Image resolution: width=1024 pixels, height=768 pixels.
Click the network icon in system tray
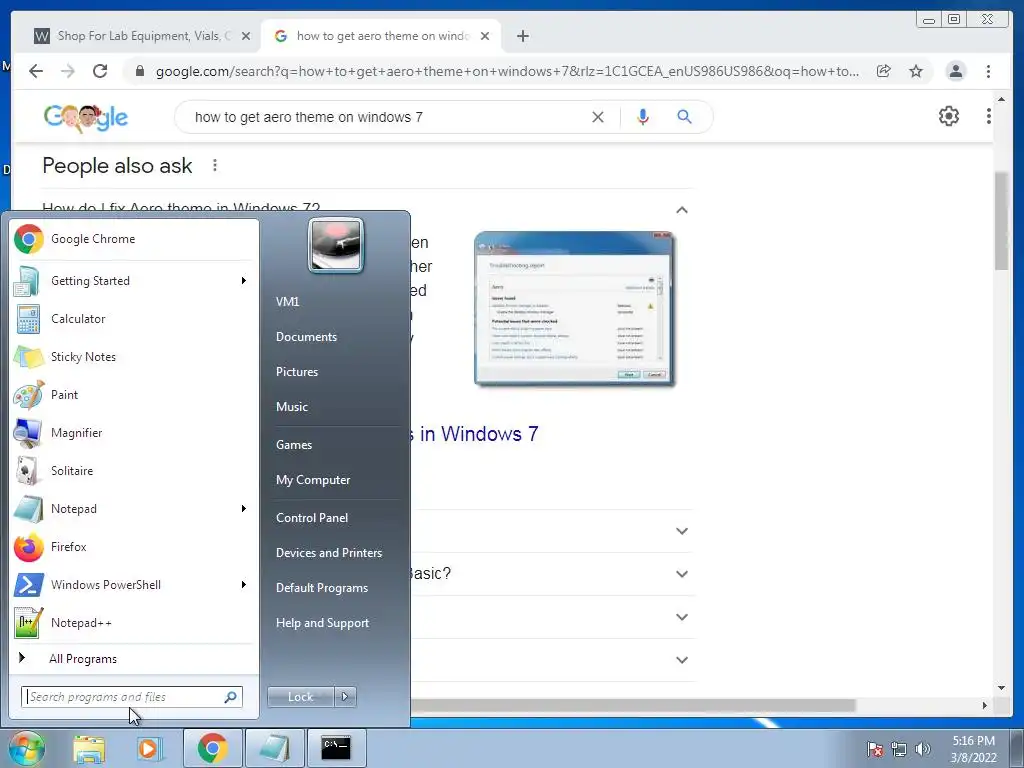pos(899,749)
